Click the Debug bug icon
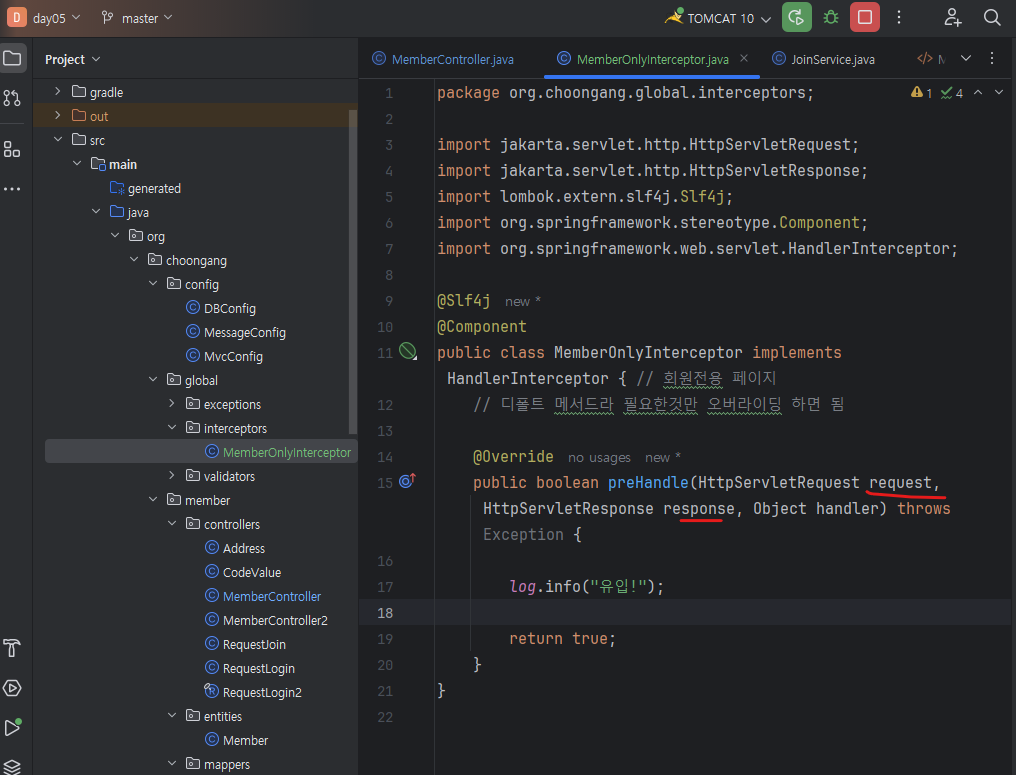This screenshot has height=775, width=1016. (831, 17)
